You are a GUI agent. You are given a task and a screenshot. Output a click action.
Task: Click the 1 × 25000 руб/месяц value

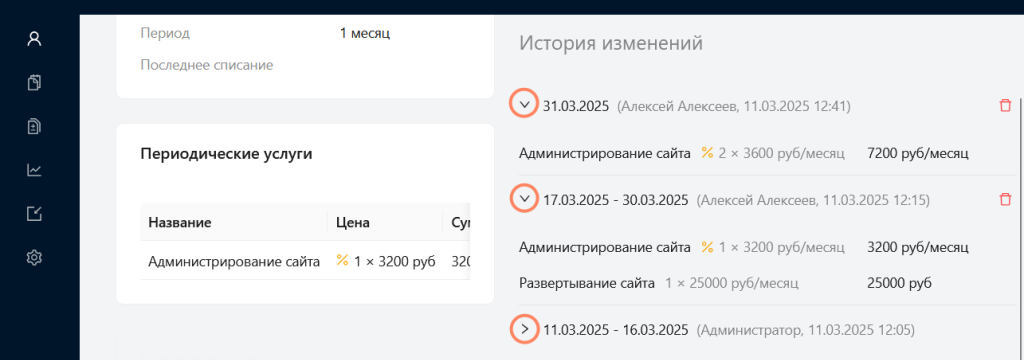pos(731,284)
